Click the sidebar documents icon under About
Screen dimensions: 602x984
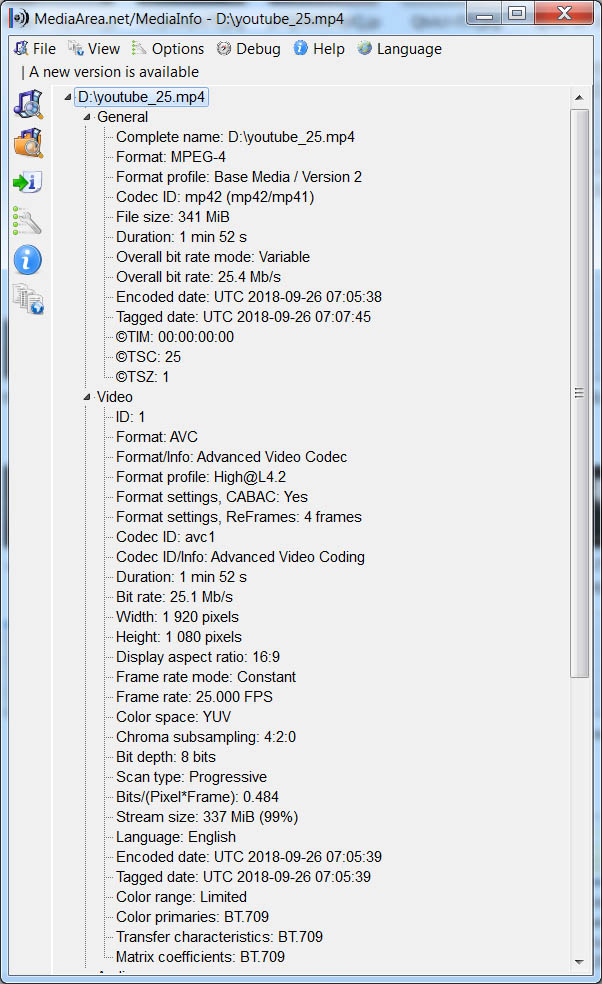pos(28,299)
